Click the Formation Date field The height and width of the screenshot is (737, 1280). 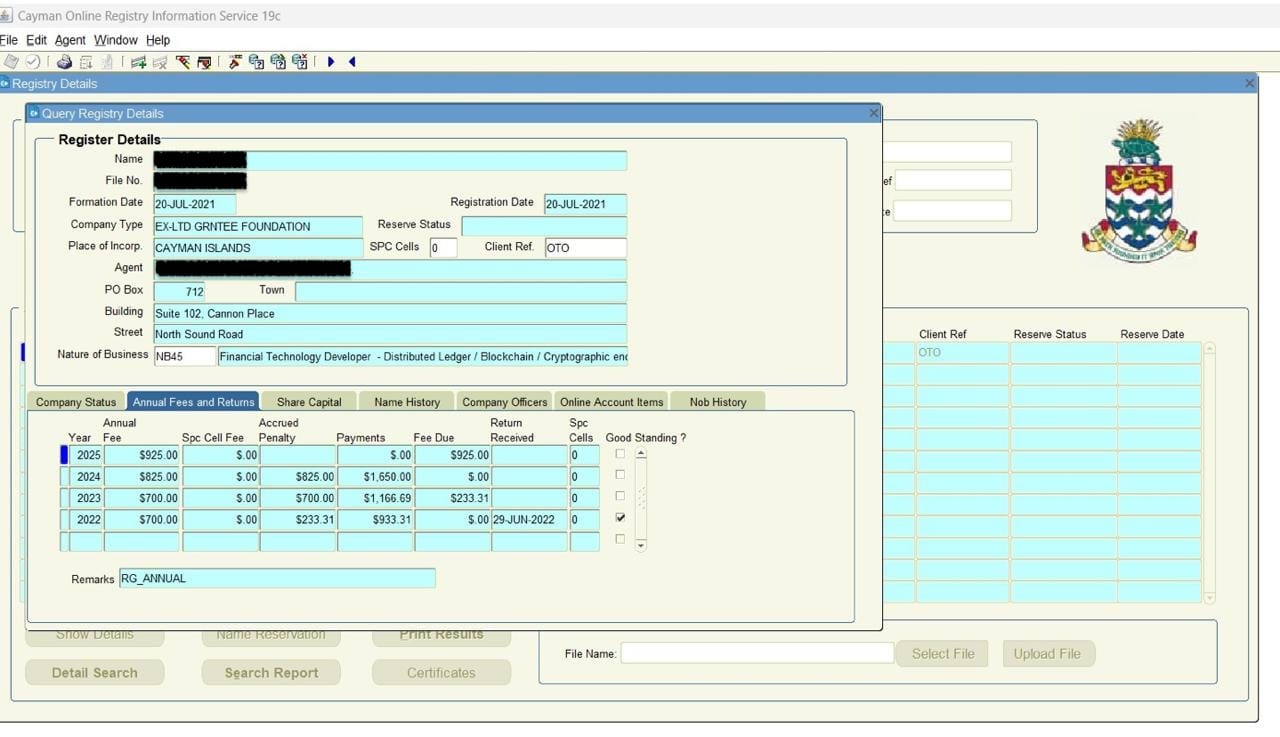(194, 204)
